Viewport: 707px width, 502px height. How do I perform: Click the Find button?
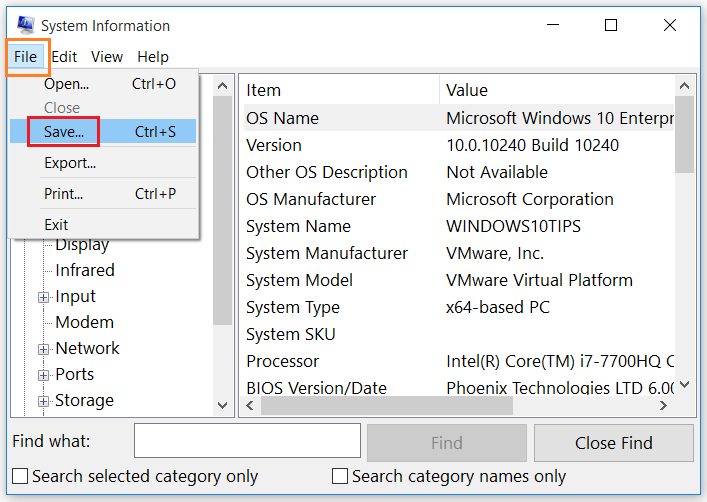[x=447, y=443]
